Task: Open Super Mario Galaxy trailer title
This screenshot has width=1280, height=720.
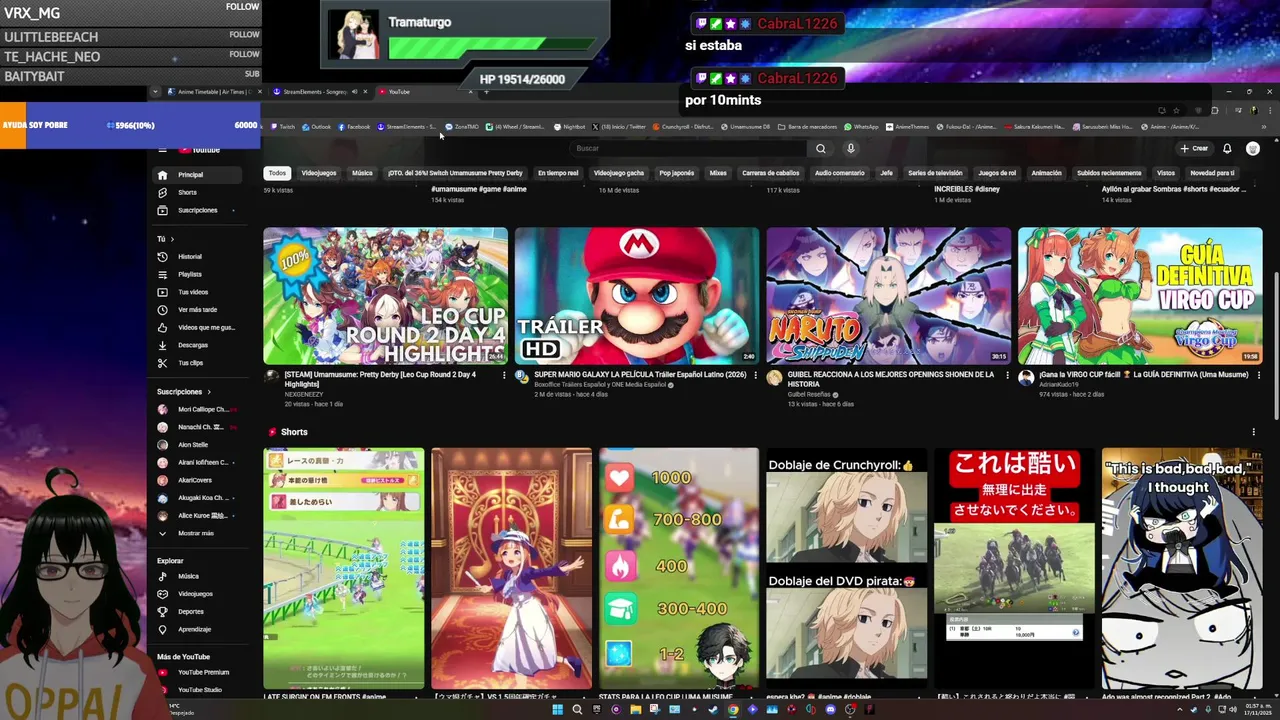Action: (x=640, y=375)
